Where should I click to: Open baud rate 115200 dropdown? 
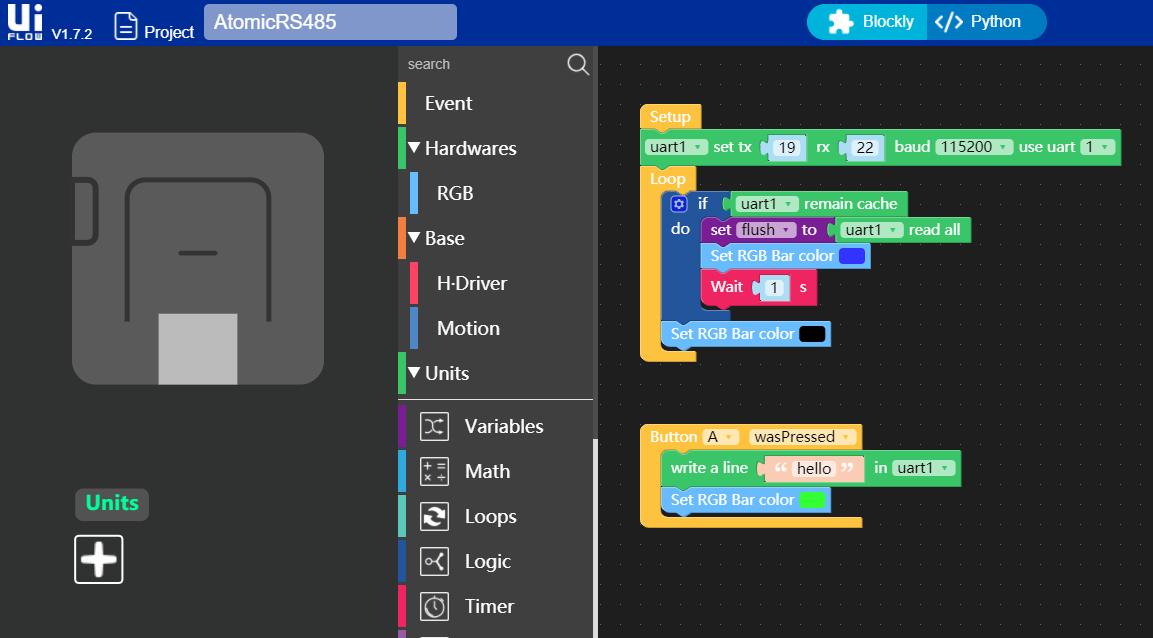974,147
